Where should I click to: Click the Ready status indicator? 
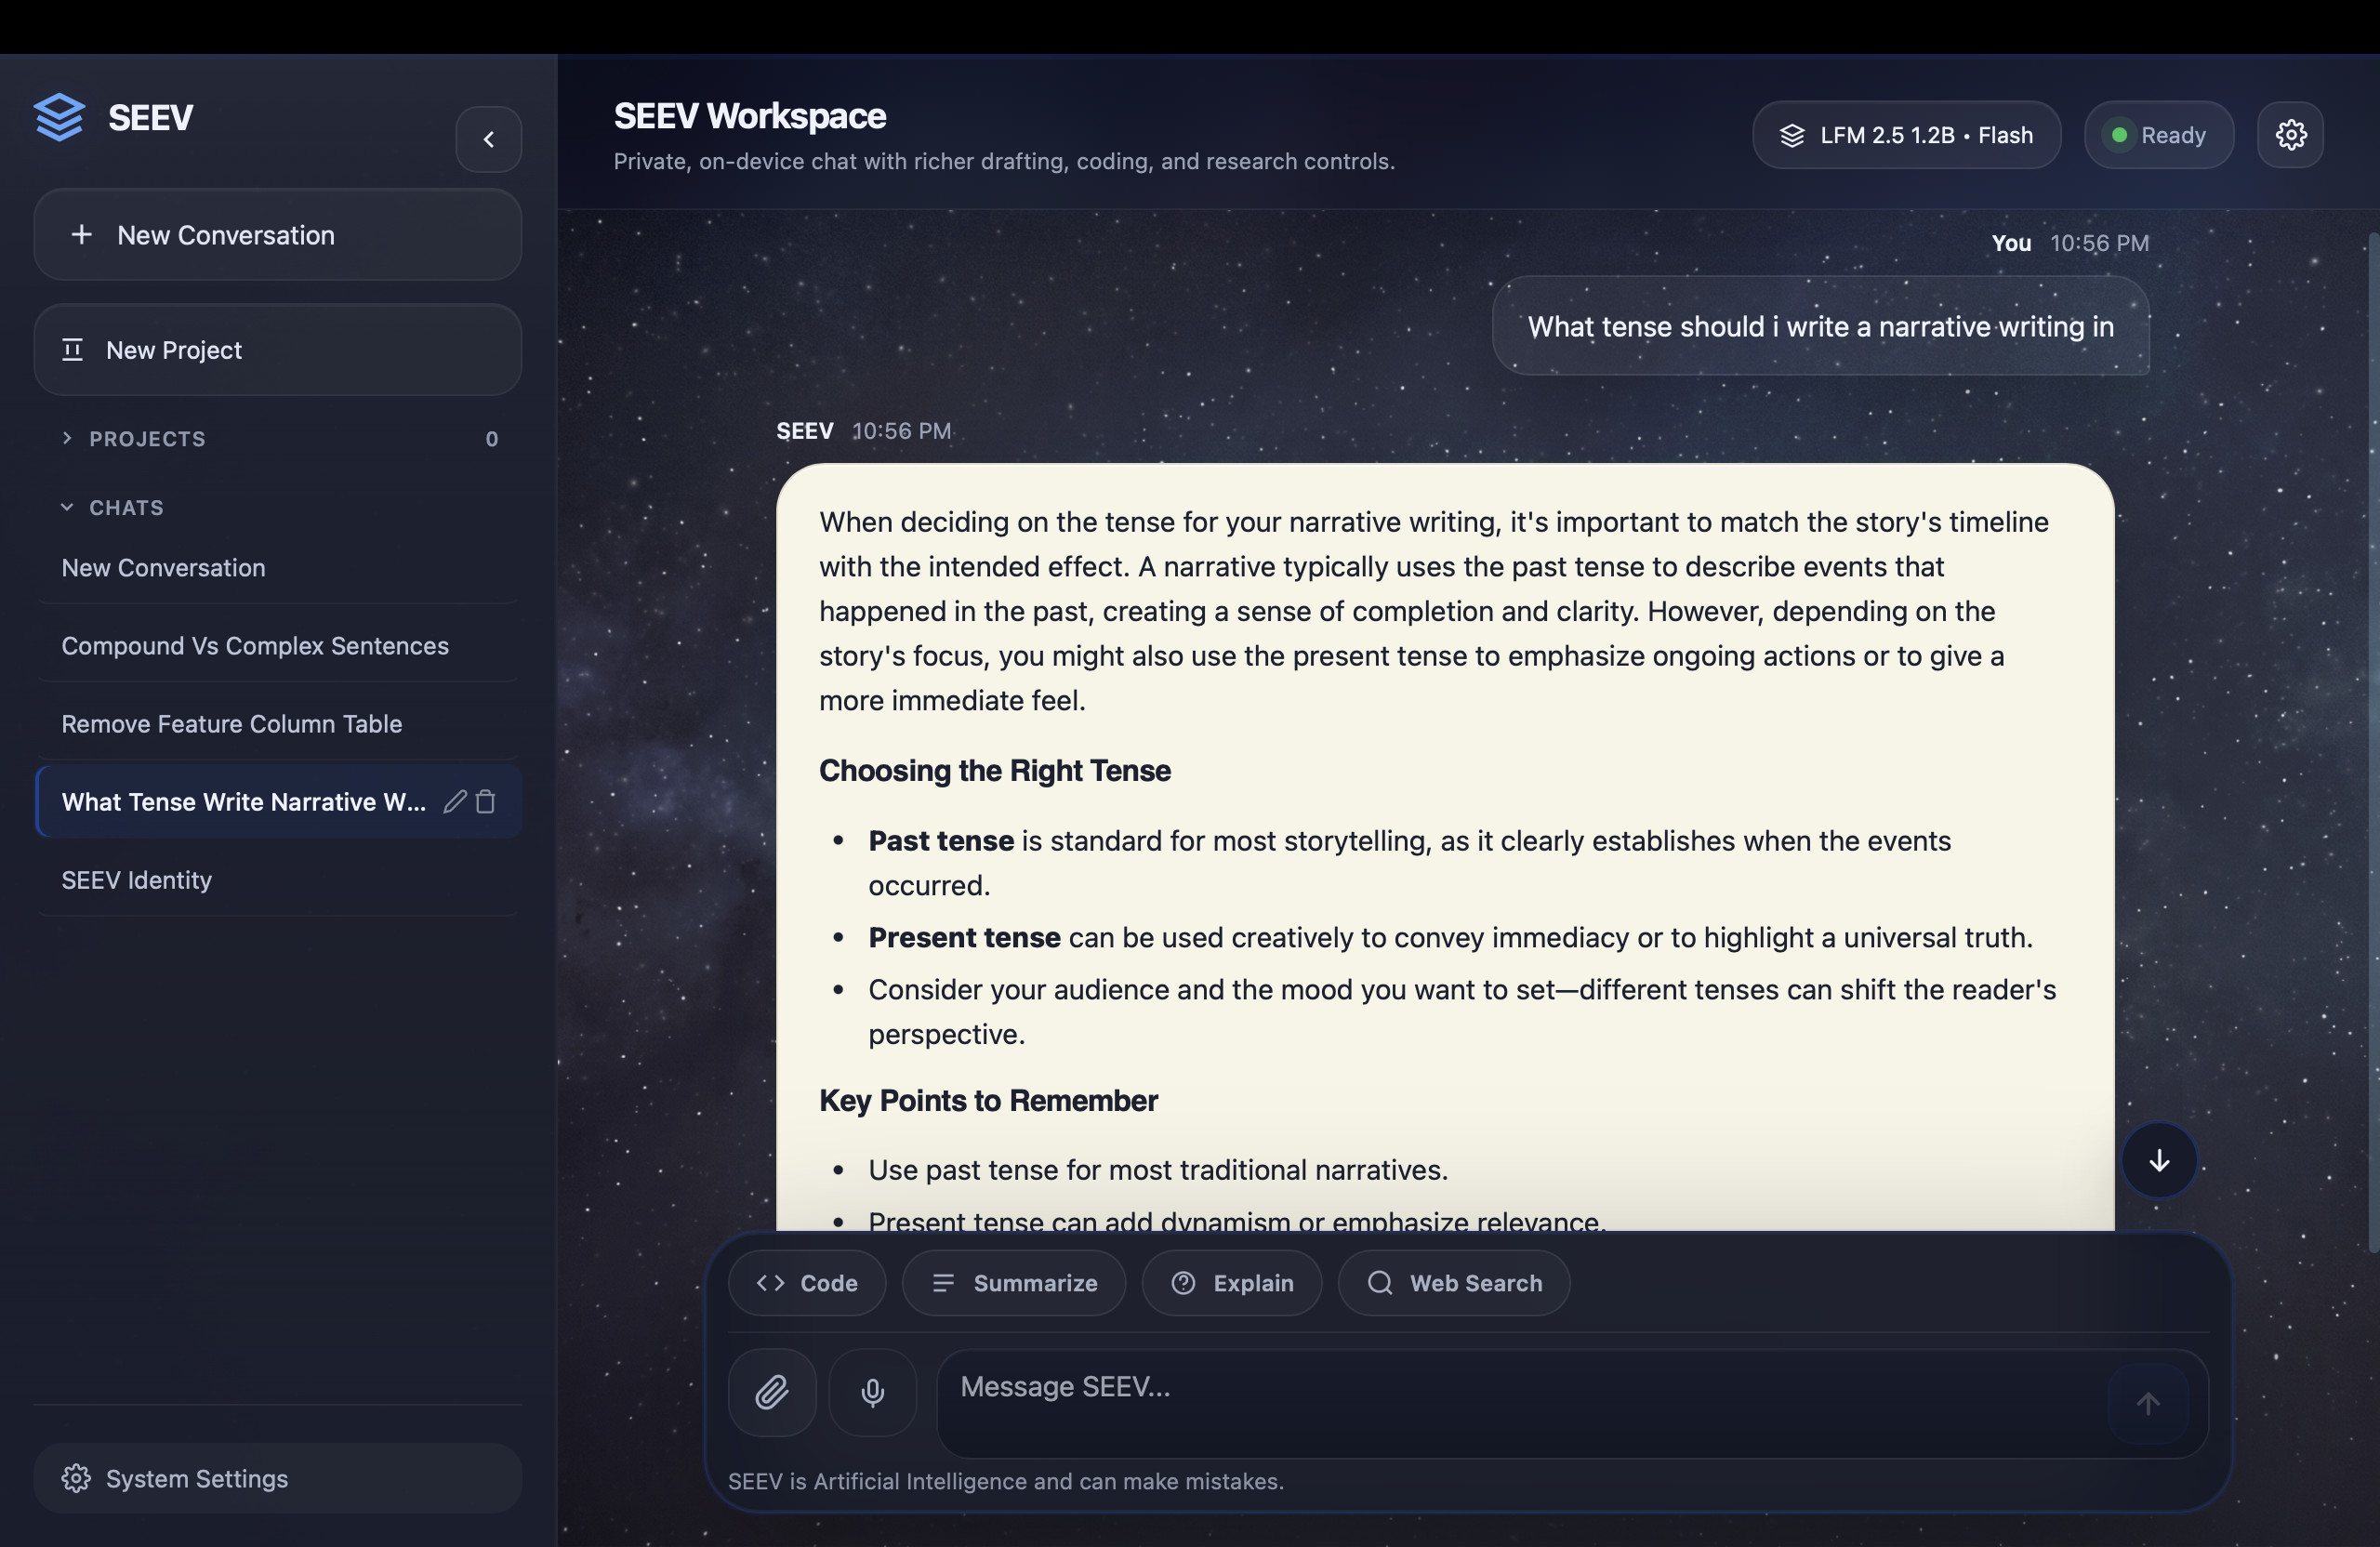[2158, 135]
